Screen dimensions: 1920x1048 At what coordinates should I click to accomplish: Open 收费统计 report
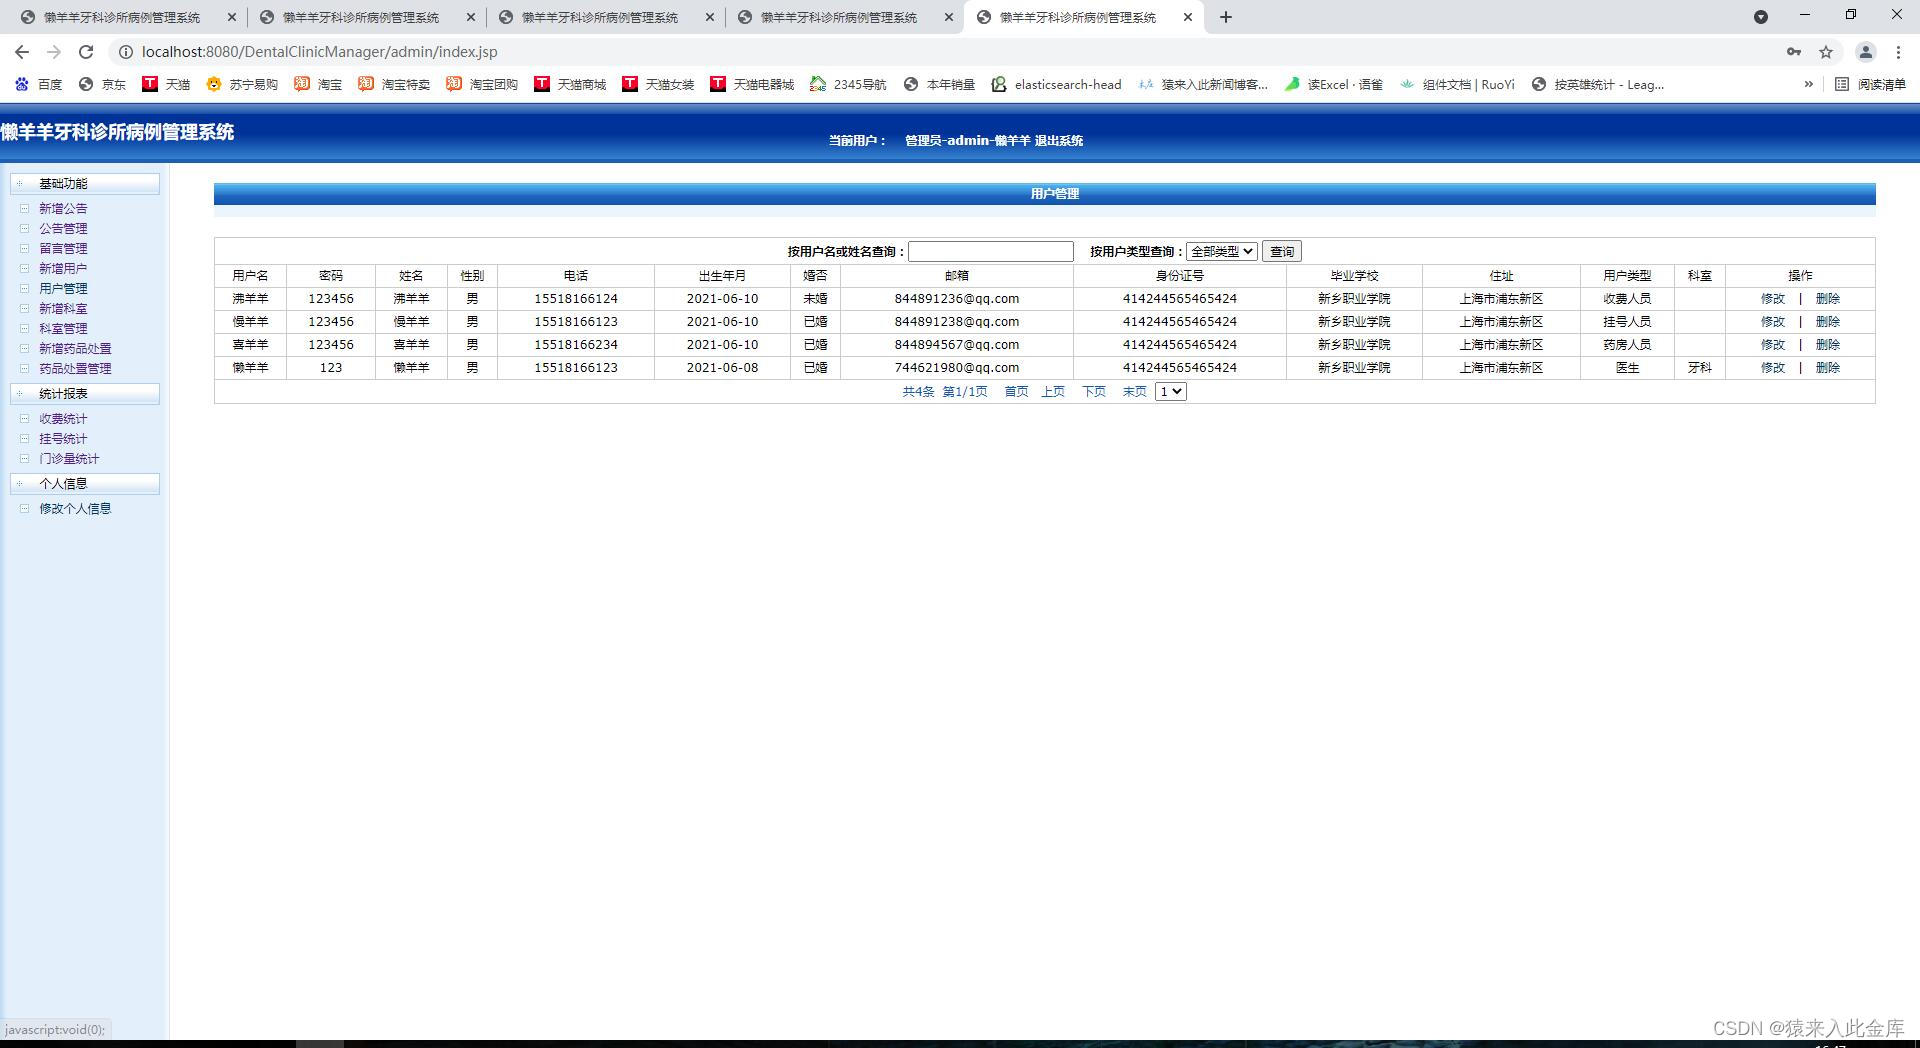click(x=63, y=418)
